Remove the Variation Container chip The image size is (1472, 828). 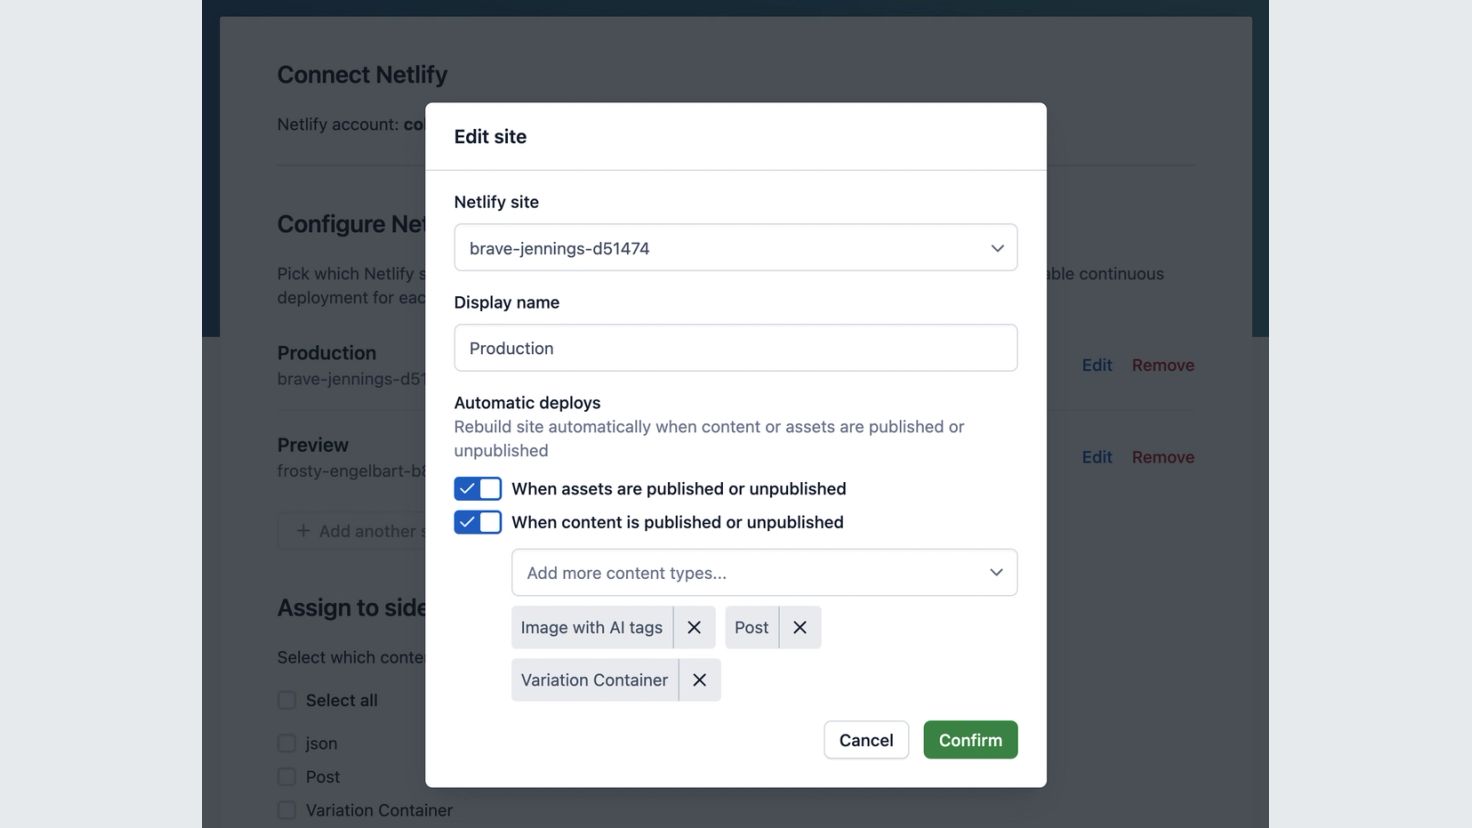(700, 680)
